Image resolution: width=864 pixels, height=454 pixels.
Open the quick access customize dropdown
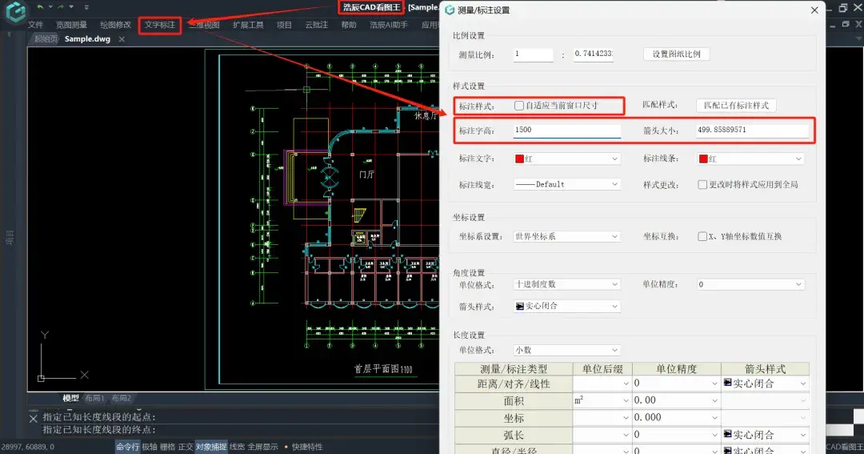[87, 7]
